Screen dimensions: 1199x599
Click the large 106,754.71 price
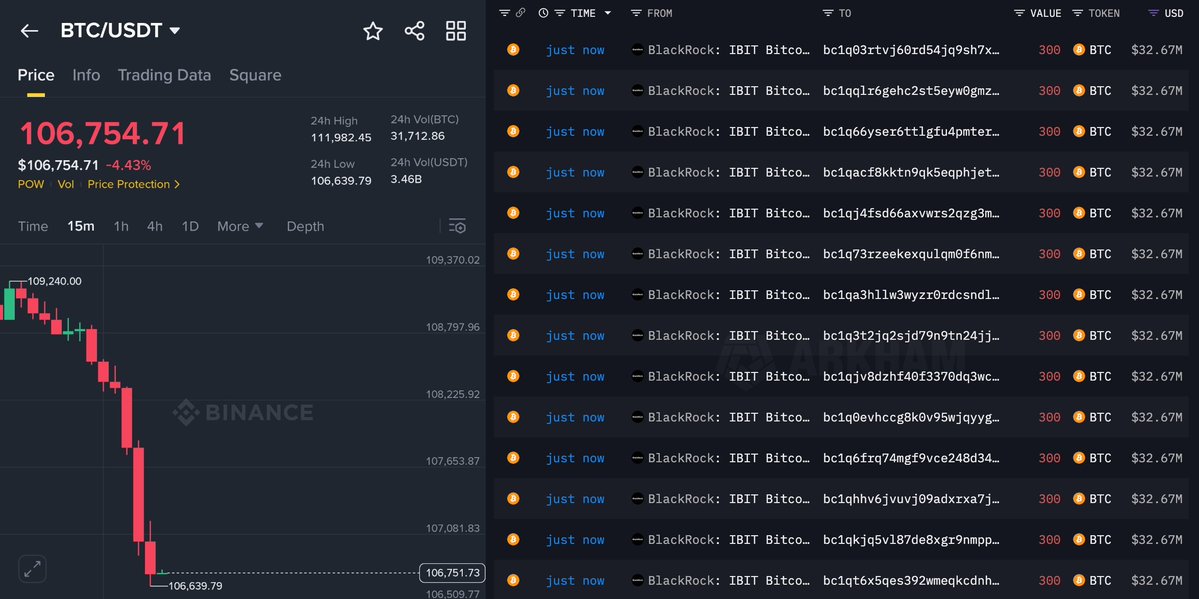(x=102, y=134)
